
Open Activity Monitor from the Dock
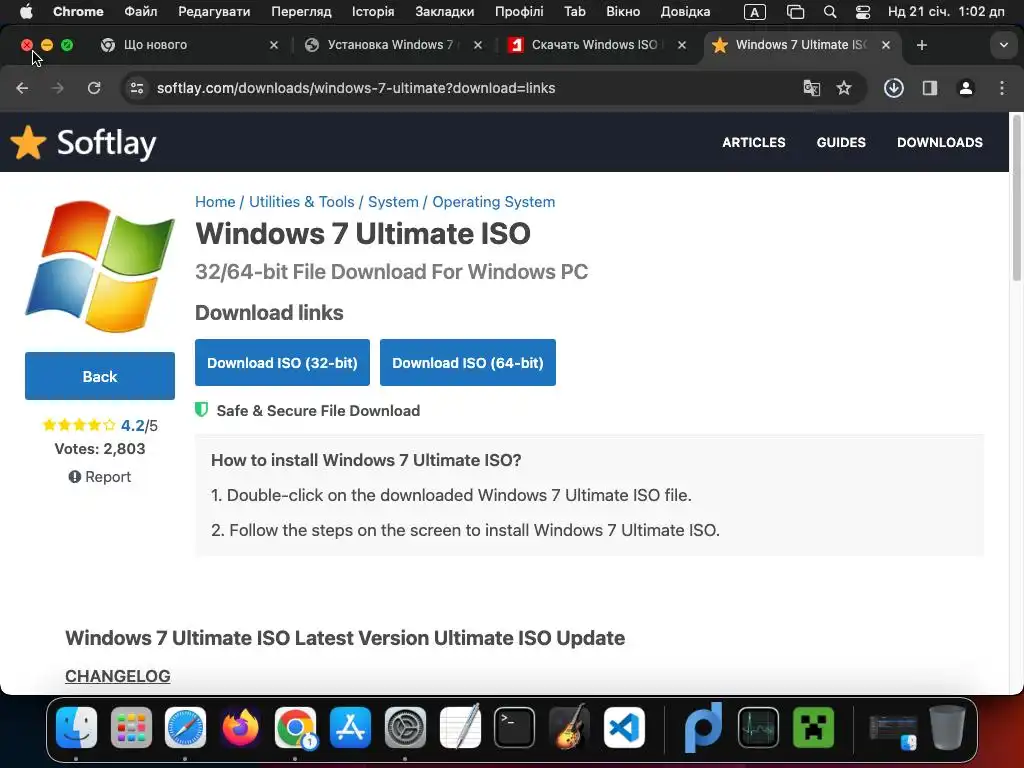pos(758,728)
